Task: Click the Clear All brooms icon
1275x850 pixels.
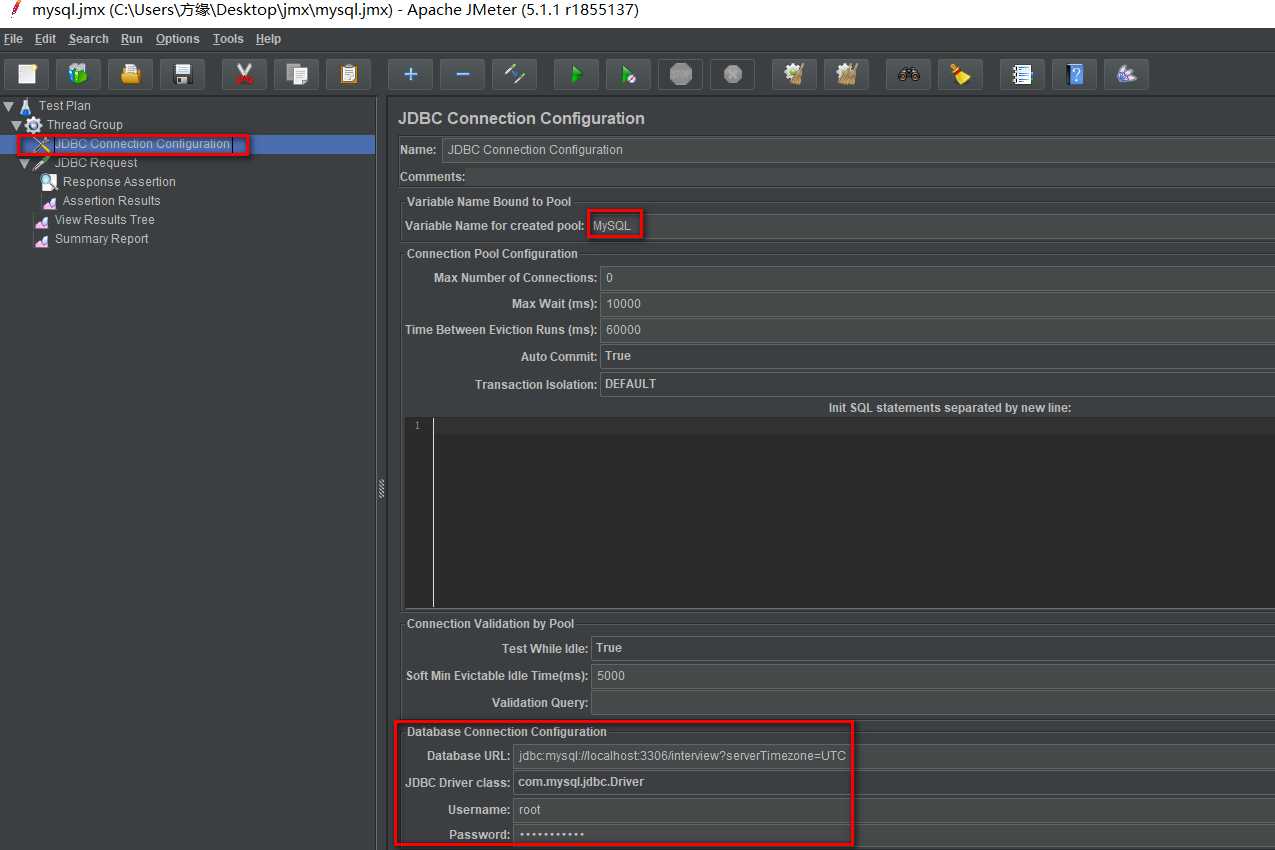Action: point(846,74)
